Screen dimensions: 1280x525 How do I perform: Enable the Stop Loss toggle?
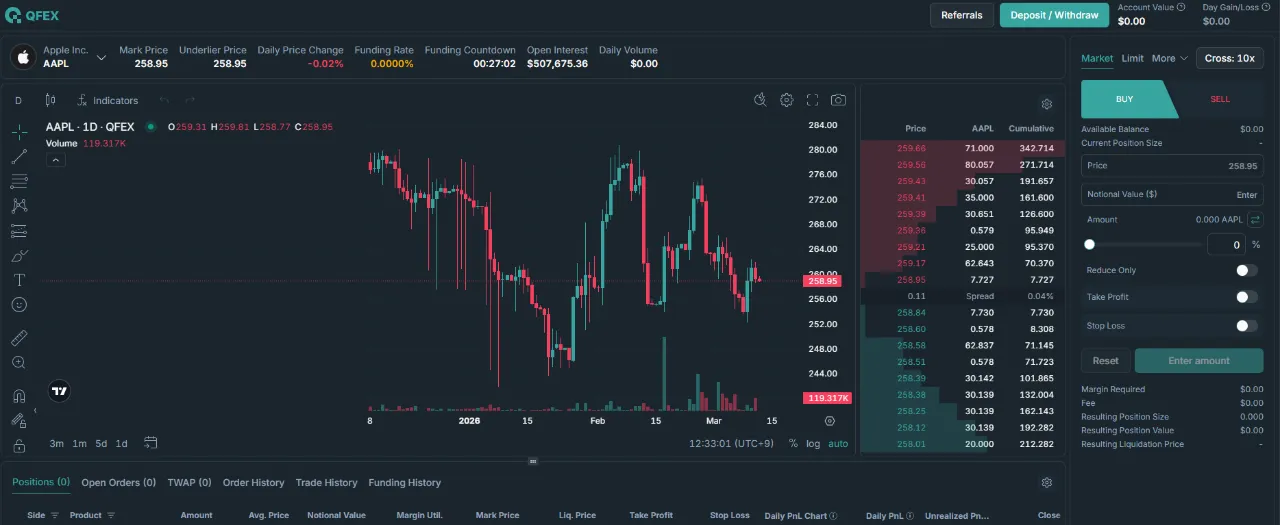click(1246, 326)
